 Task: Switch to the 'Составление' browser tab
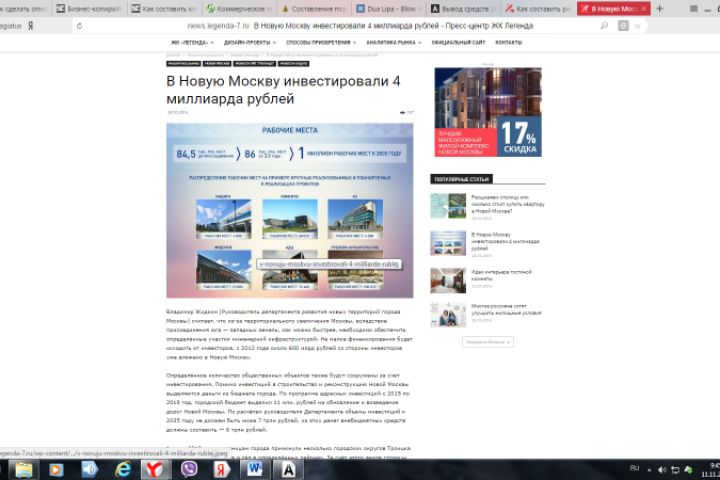pyautogui.click(x=314, y=9)
